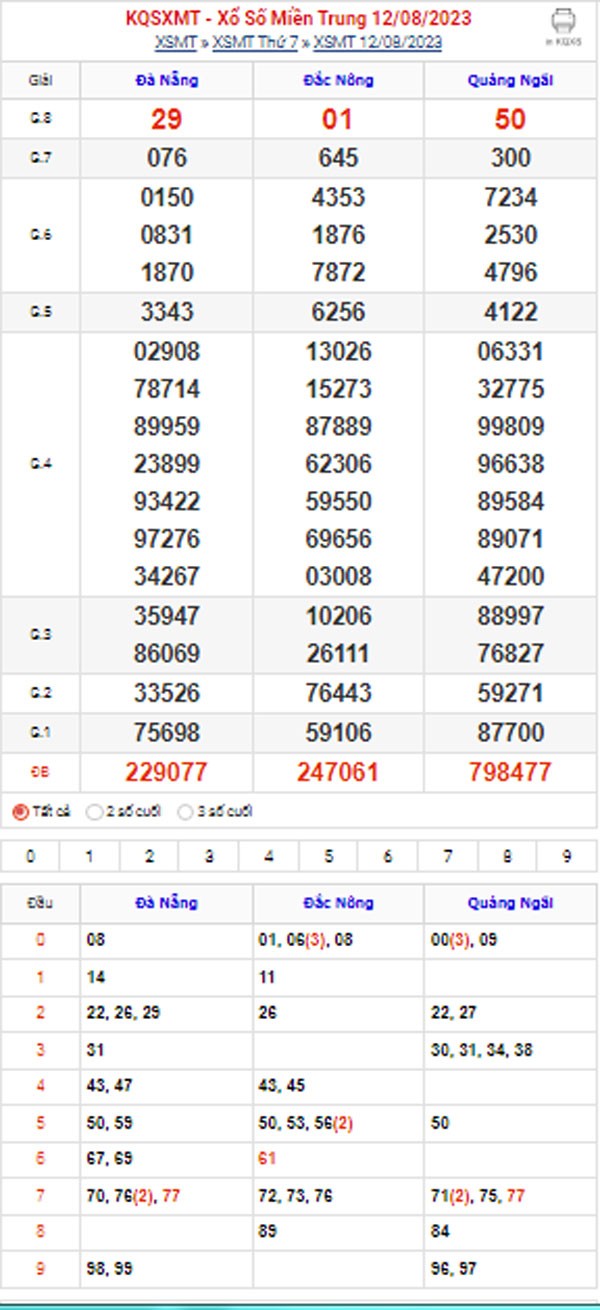Go to 'XSMT Thứ 7' breadcrumb link
The image size is (600, 1310).
tap(255, 42)
